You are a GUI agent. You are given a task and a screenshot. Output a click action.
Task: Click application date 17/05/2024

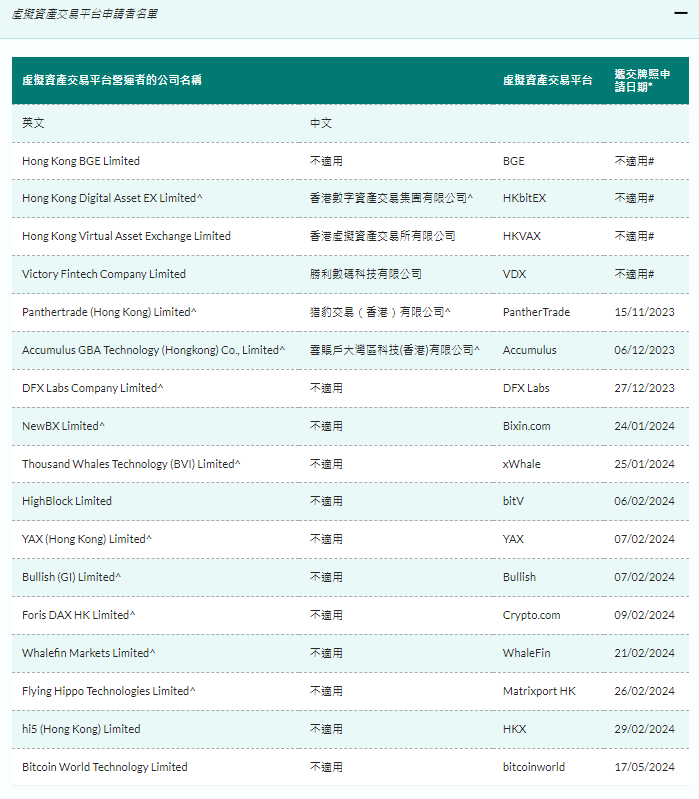644,767
